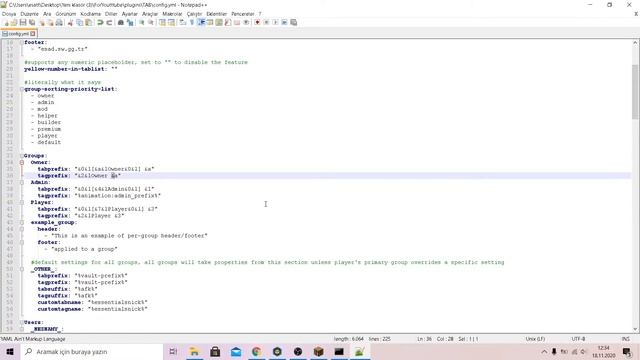Collapse the Owner block fold marker

[22, 162]
